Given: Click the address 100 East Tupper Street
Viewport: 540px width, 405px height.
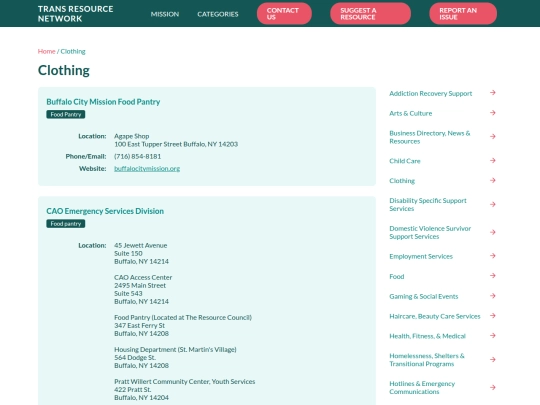Looking at the screenshot, I should [x=176, y=144].
